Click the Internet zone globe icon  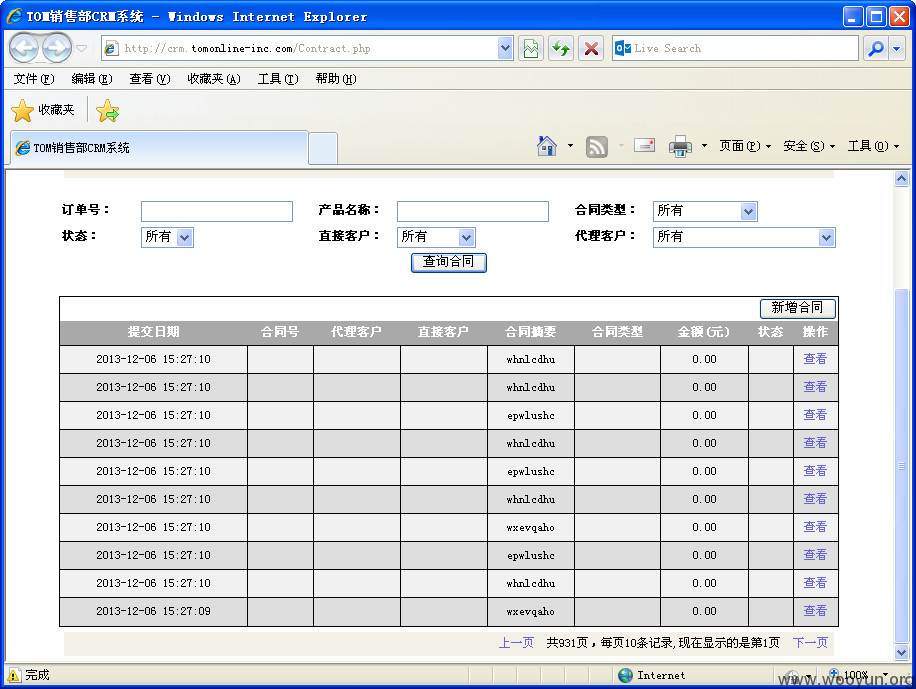click(625, 675)
